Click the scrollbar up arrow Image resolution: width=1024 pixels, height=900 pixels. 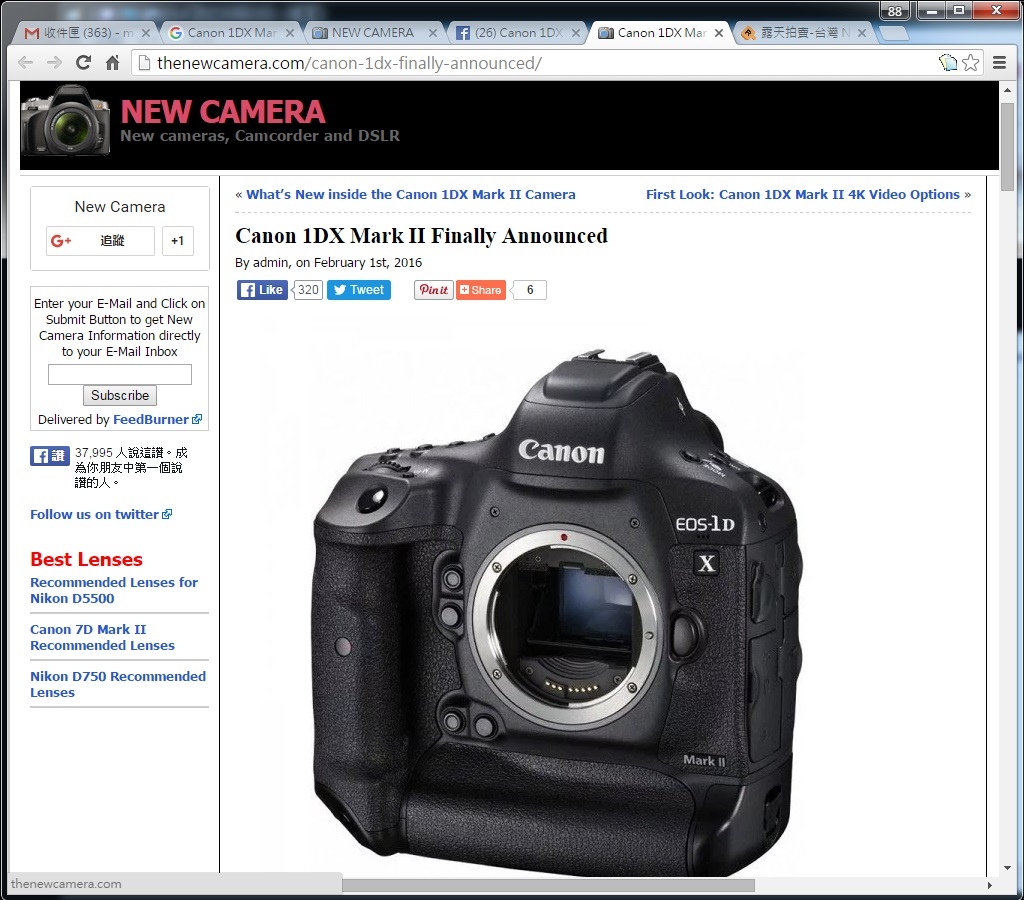(x=1007, y=91)
